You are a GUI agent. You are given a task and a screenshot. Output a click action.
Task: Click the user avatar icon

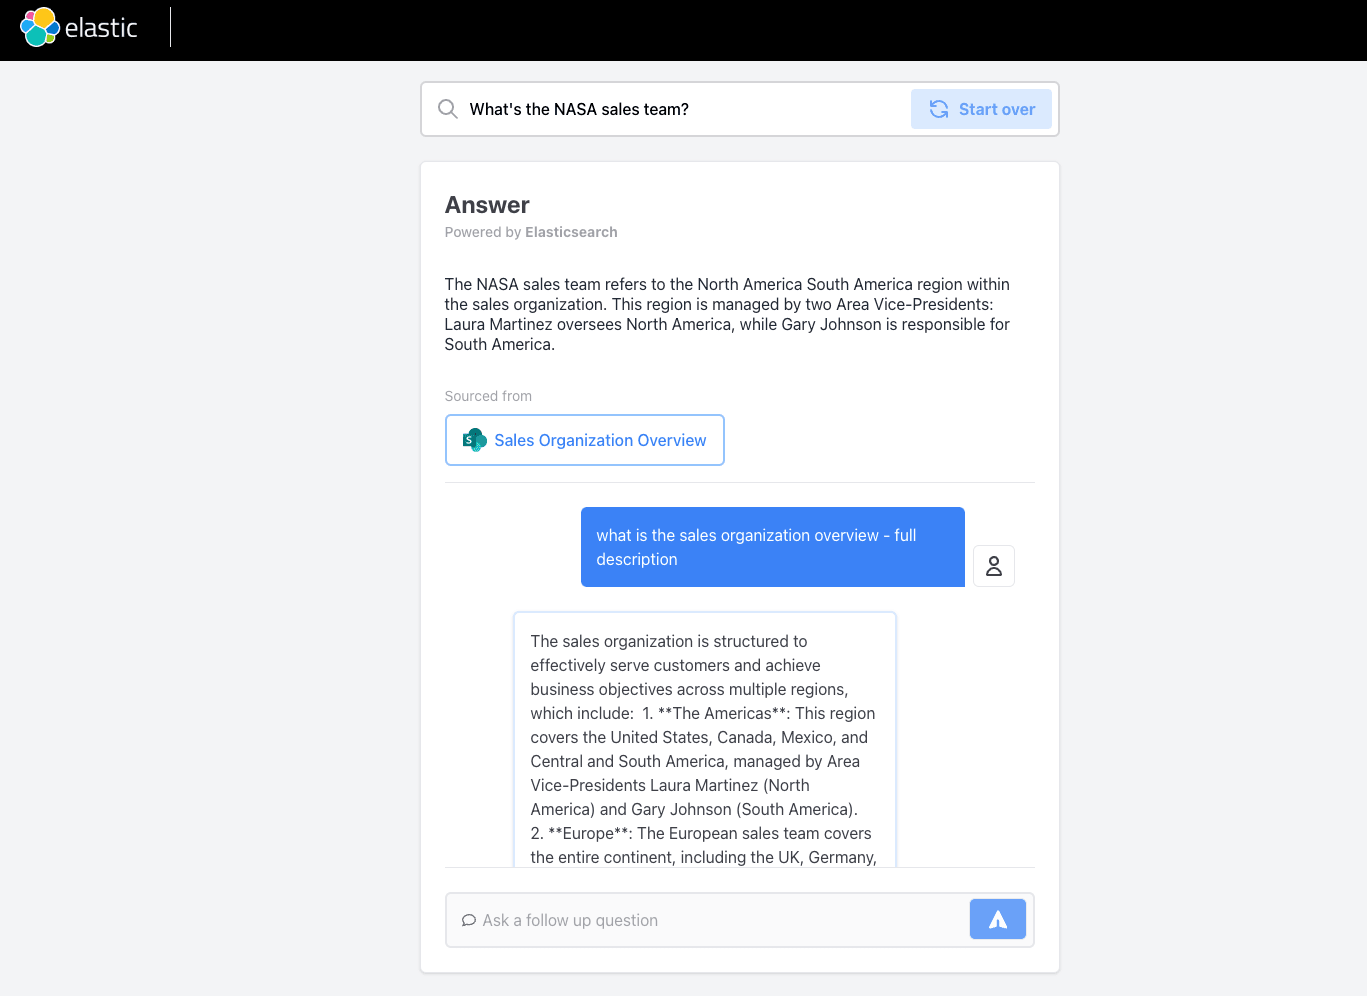click(x=994, y=566)
